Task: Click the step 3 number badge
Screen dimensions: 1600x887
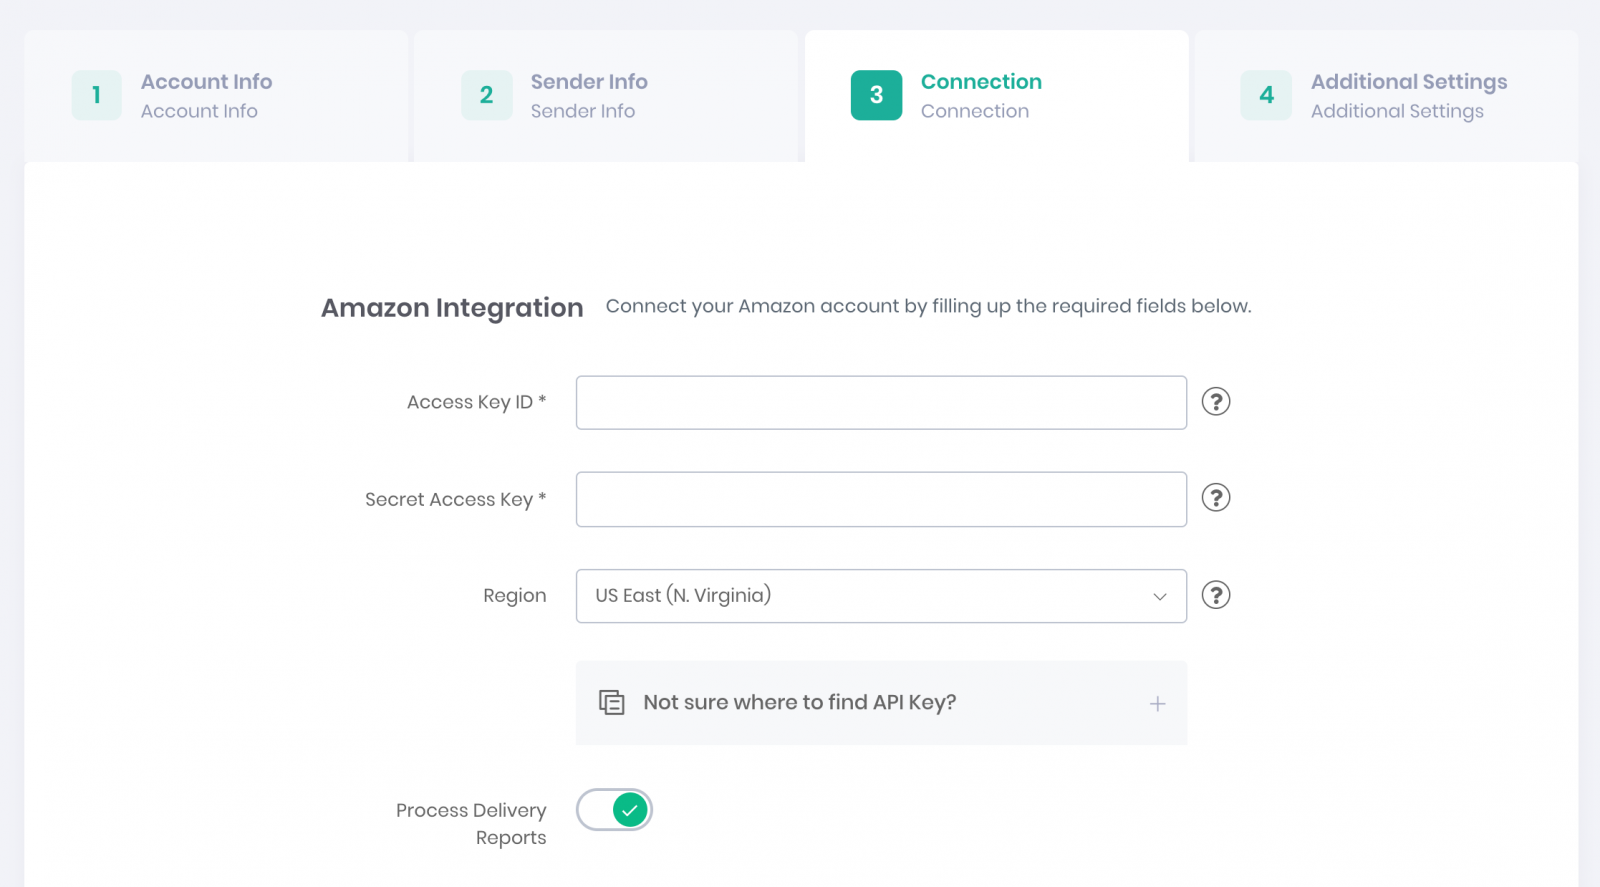Action: (x=876, y=95)
